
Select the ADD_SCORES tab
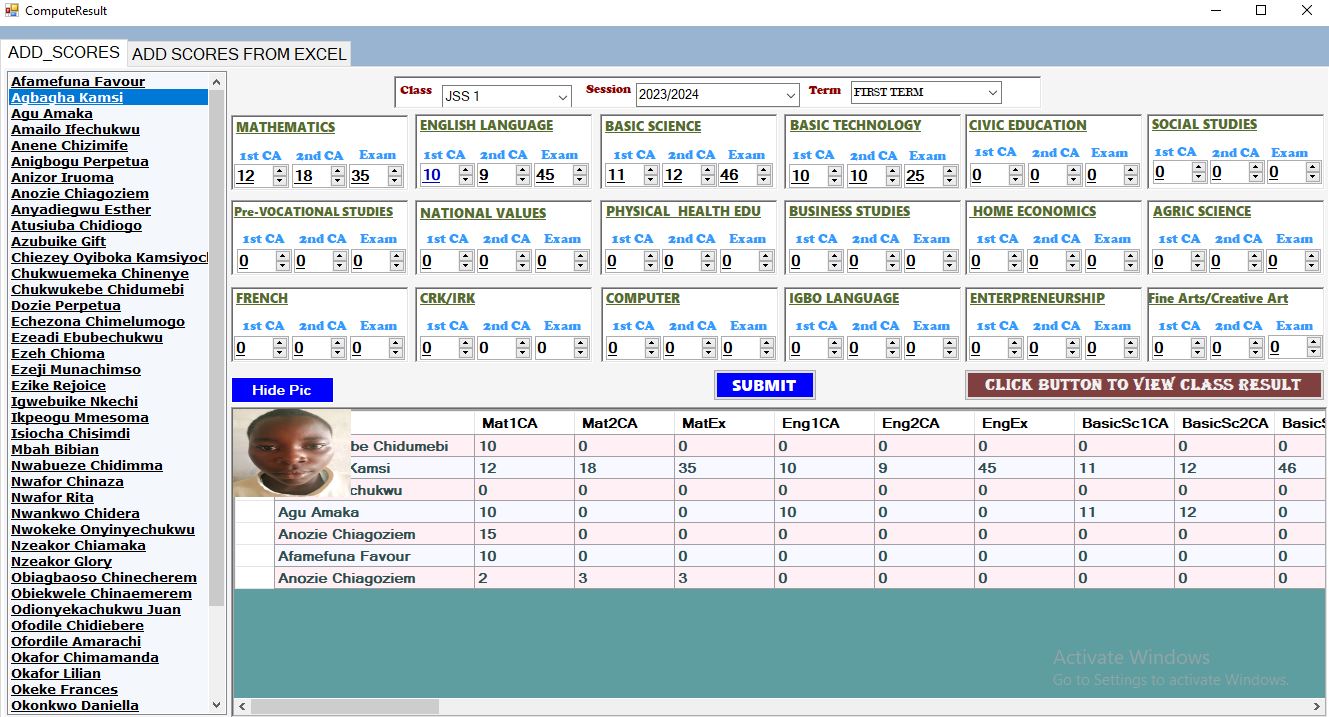[x=64, y=52]
